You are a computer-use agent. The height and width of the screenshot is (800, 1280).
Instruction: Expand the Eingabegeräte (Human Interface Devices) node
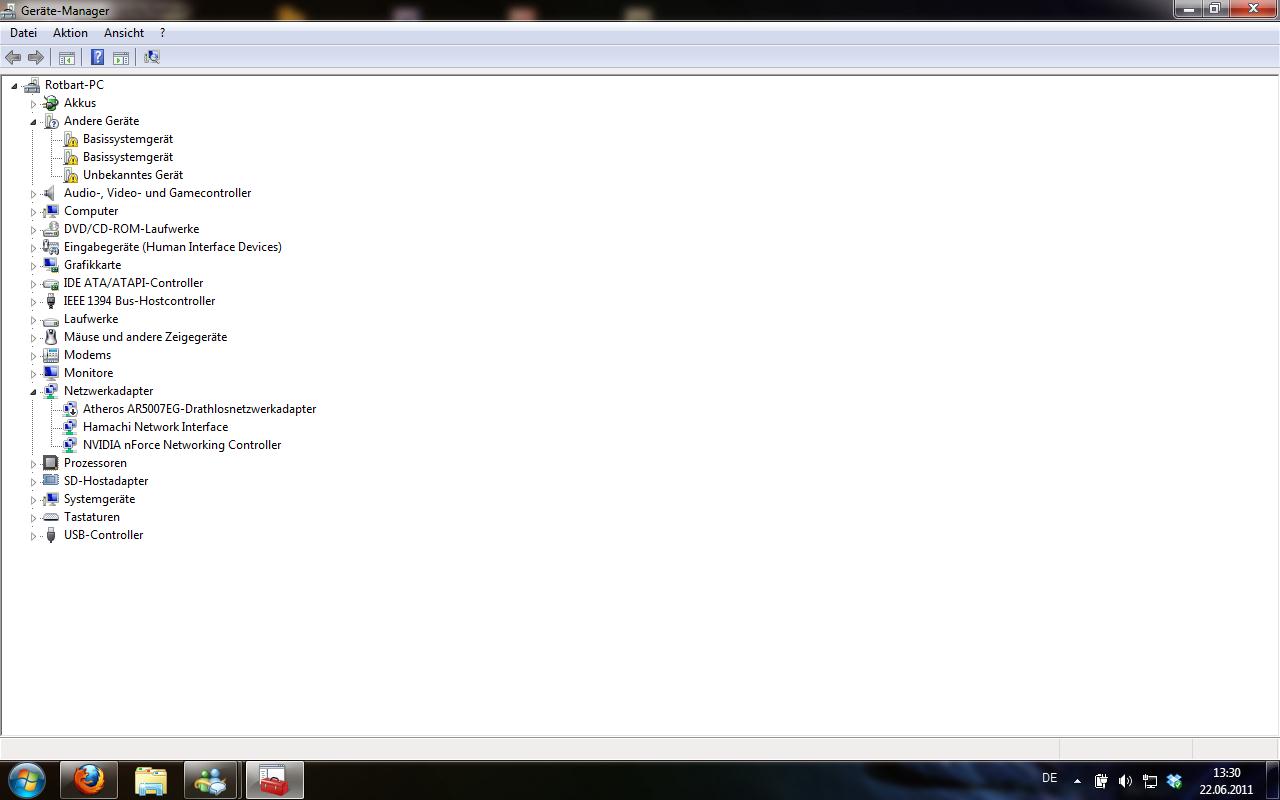click(33, 248)
